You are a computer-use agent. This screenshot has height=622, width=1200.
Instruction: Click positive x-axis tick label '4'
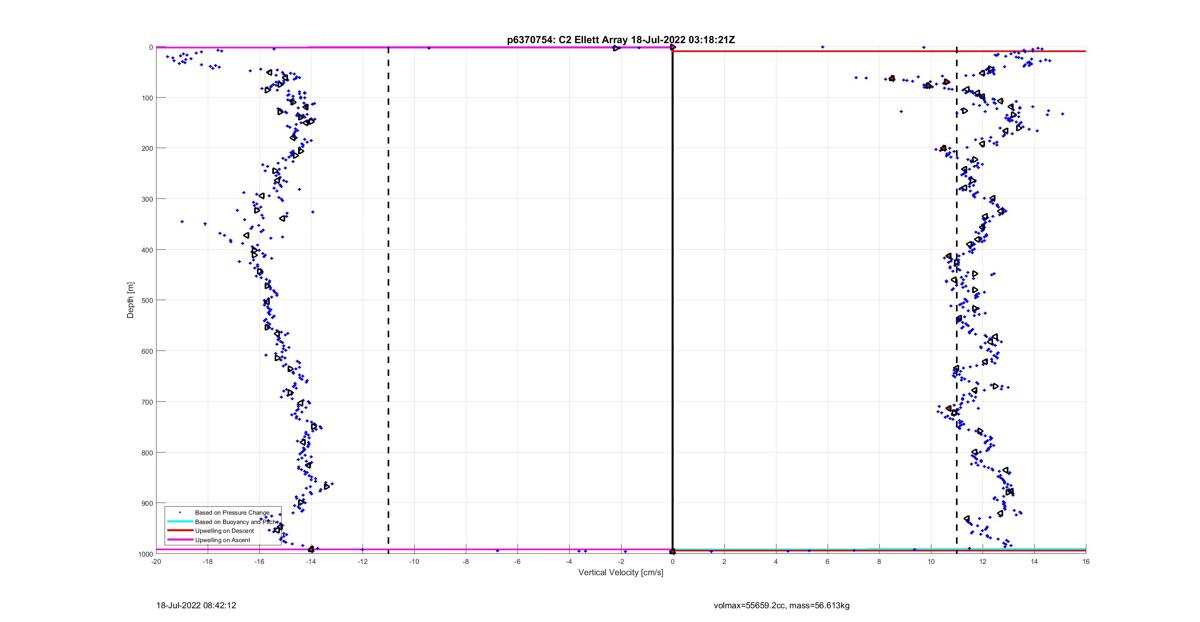tap(776, 562)
